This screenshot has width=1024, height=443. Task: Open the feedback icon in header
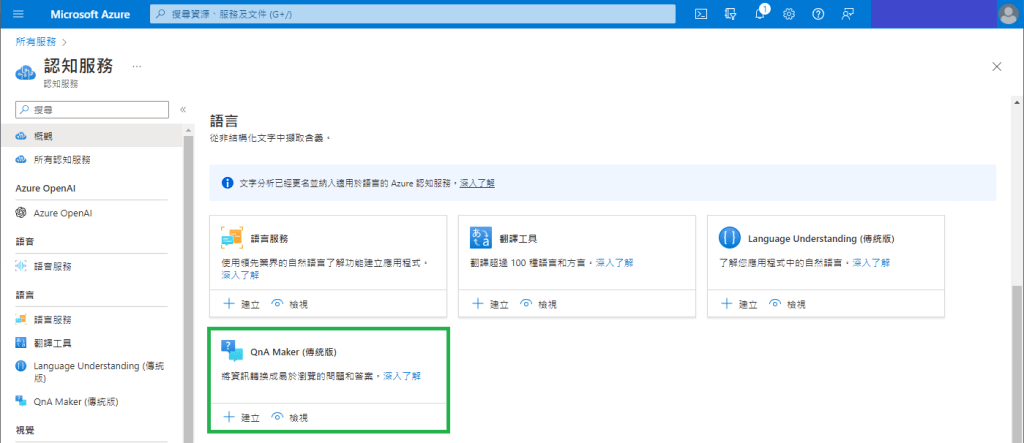848,14
